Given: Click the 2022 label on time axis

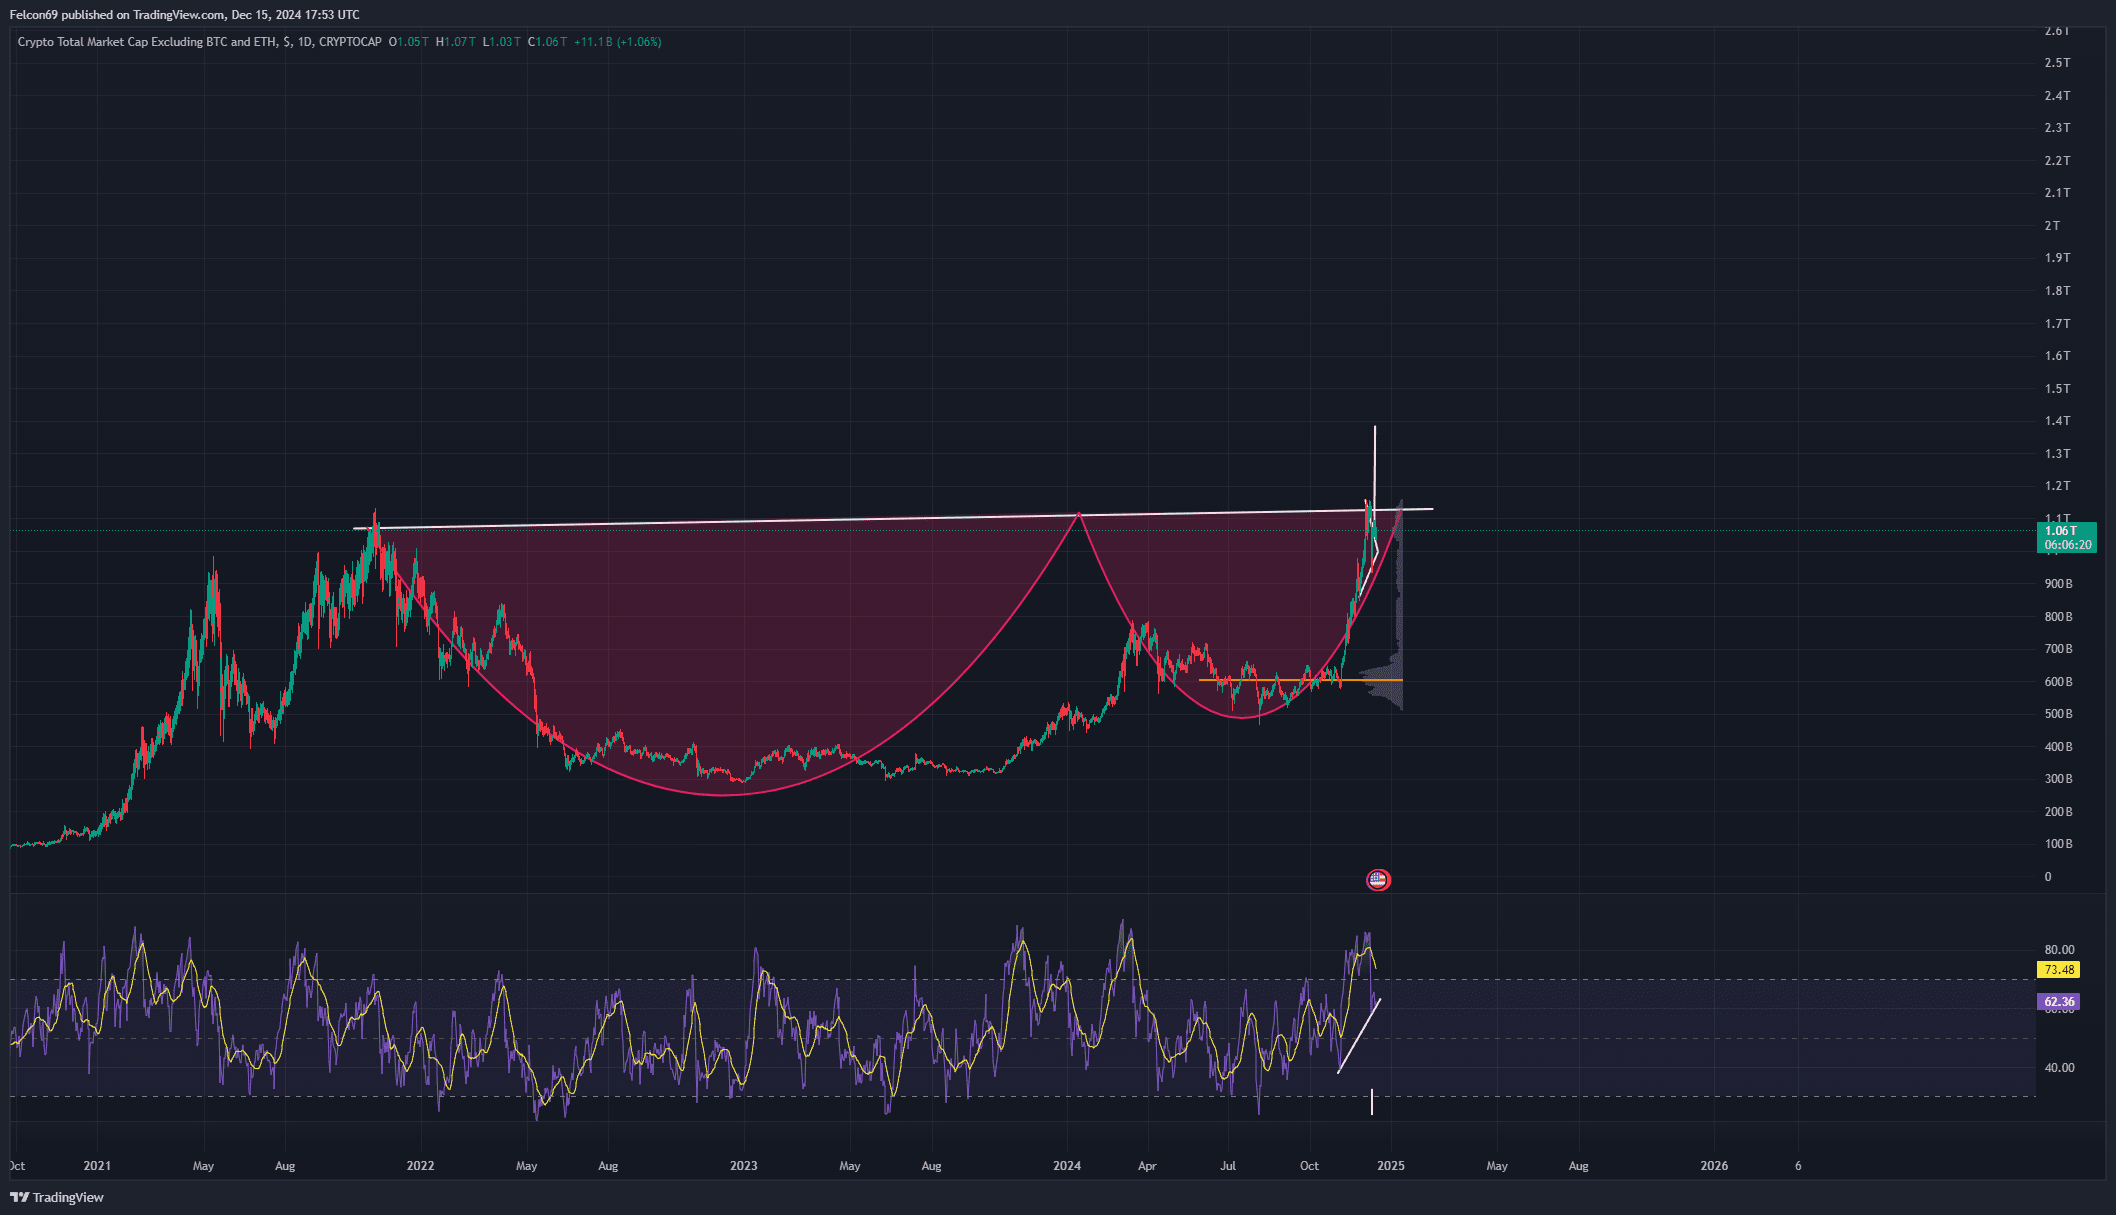Looking at the screenshot, I should (421, 1166).
